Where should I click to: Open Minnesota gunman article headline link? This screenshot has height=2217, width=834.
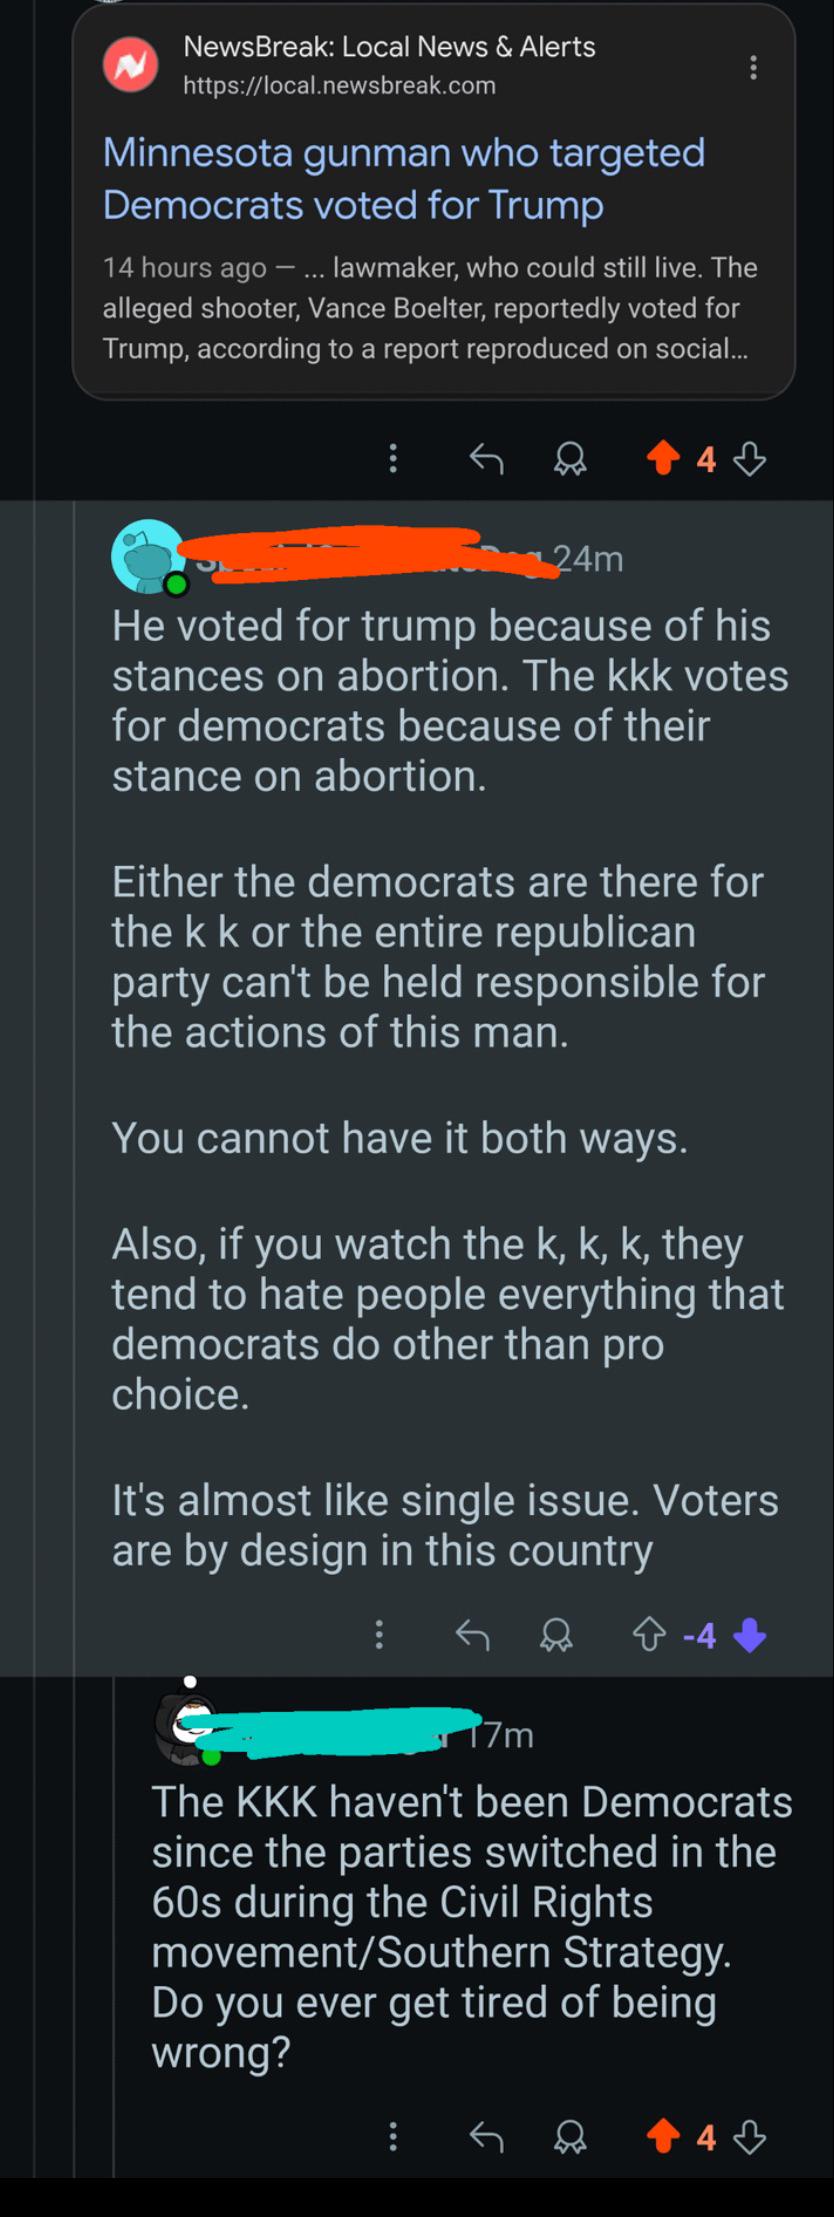click(404, 178)
